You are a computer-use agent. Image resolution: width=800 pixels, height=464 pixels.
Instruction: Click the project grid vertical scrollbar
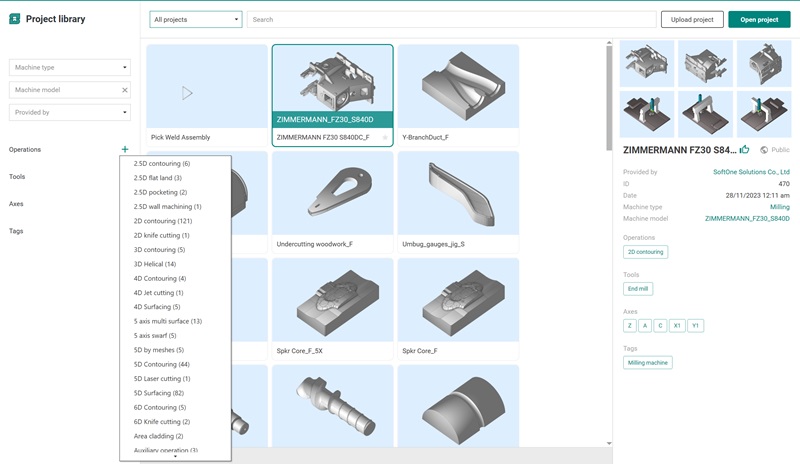point(609,96)
